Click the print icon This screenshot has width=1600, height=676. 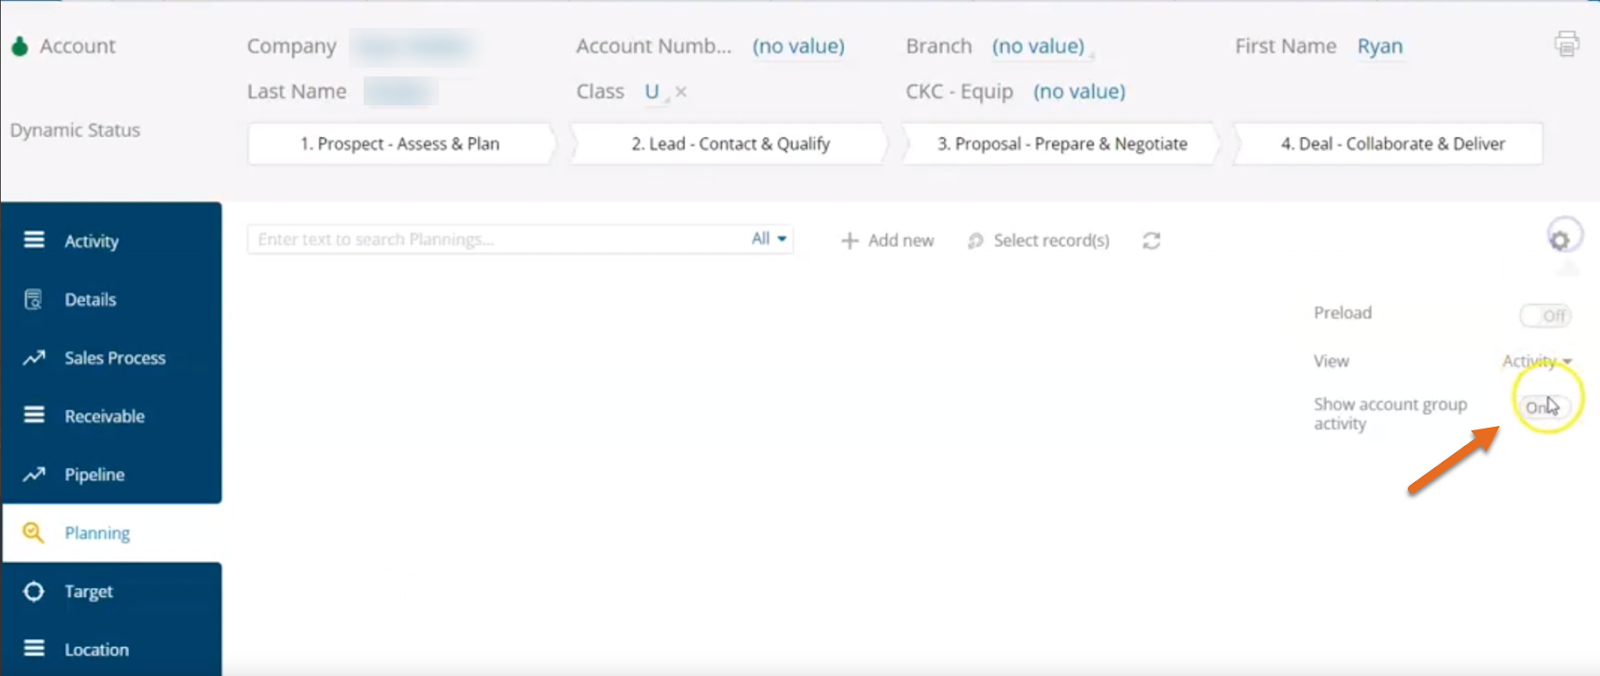(1566, 44)
